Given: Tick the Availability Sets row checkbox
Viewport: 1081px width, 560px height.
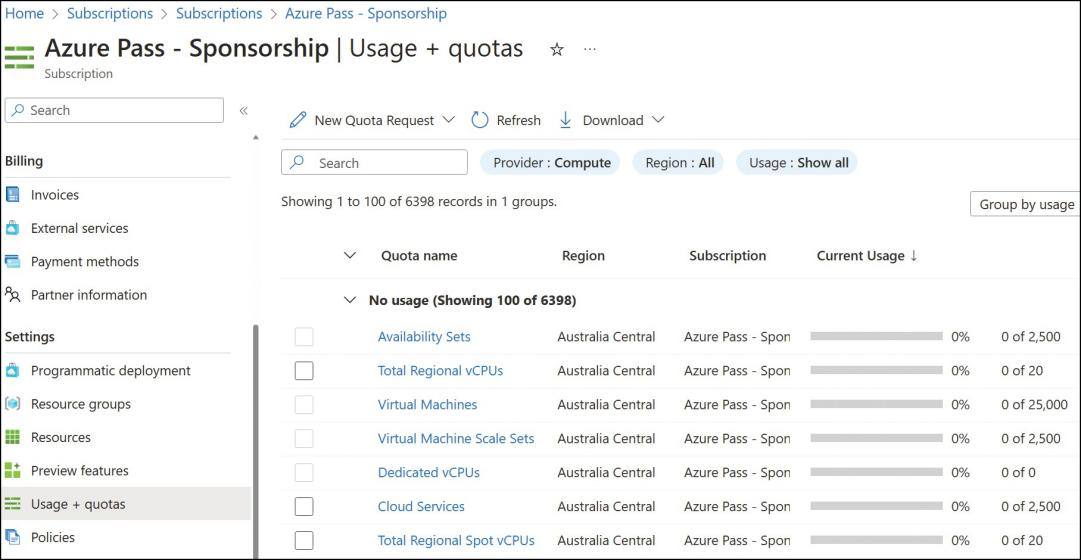Looking at the screenshot, I should [304, 337].
